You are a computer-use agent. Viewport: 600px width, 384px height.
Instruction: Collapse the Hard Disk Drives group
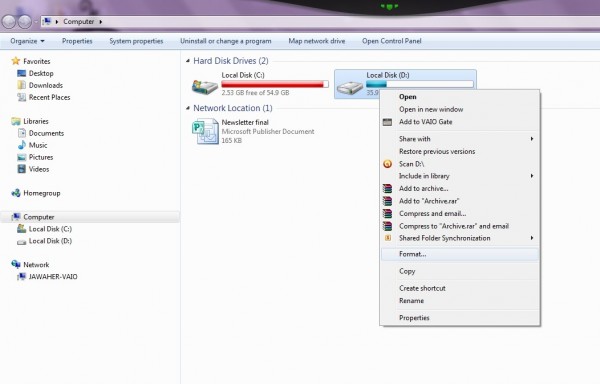[x=188, y=61]
